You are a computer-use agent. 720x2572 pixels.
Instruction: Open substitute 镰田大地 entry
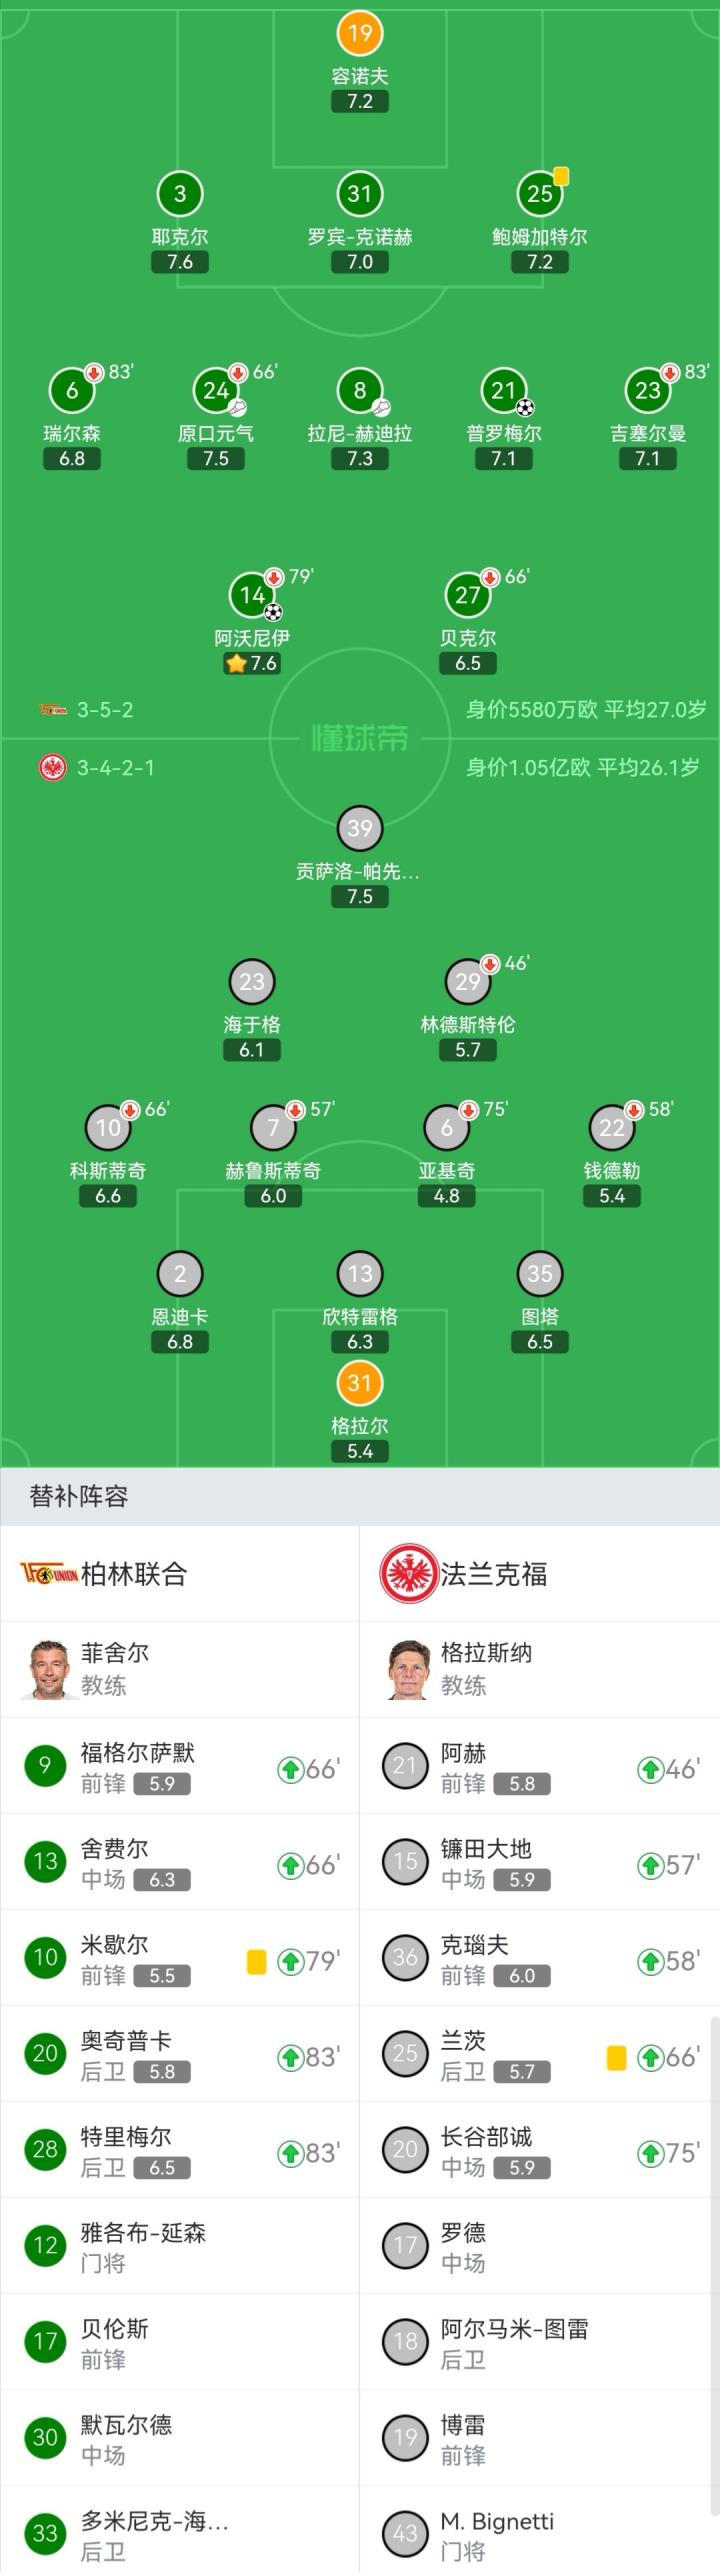[x=540, y=1863]
